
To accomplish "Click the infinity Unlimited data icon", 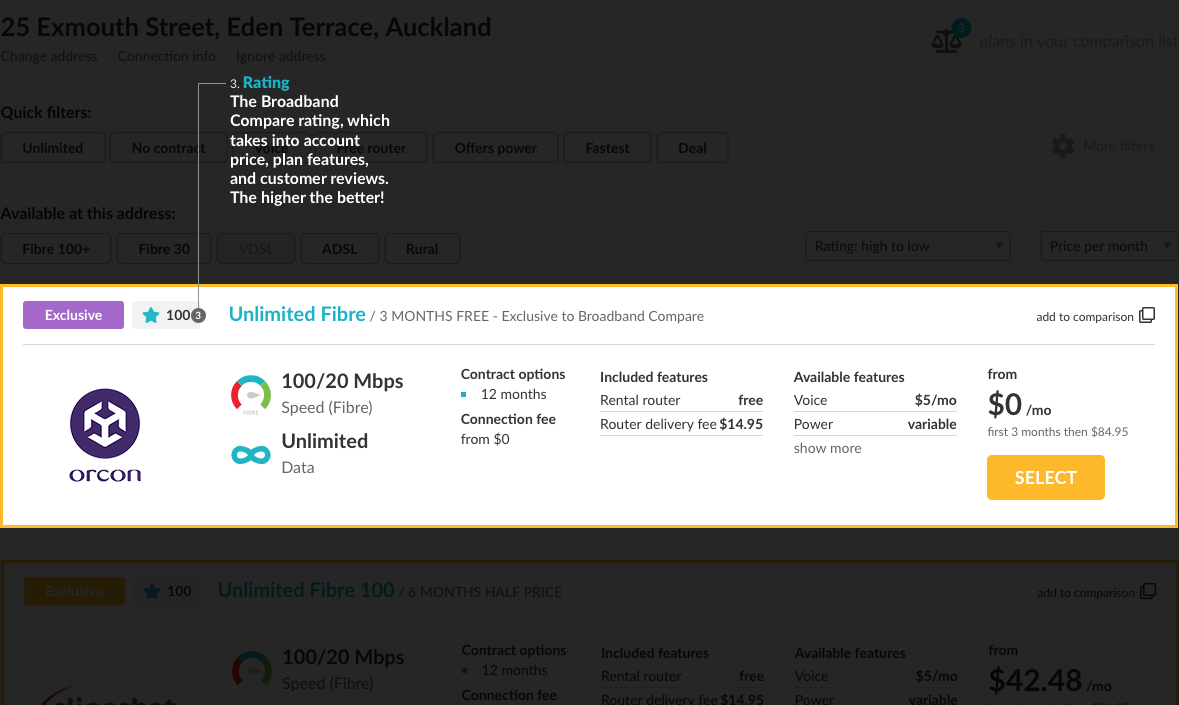I will point(250,455).
